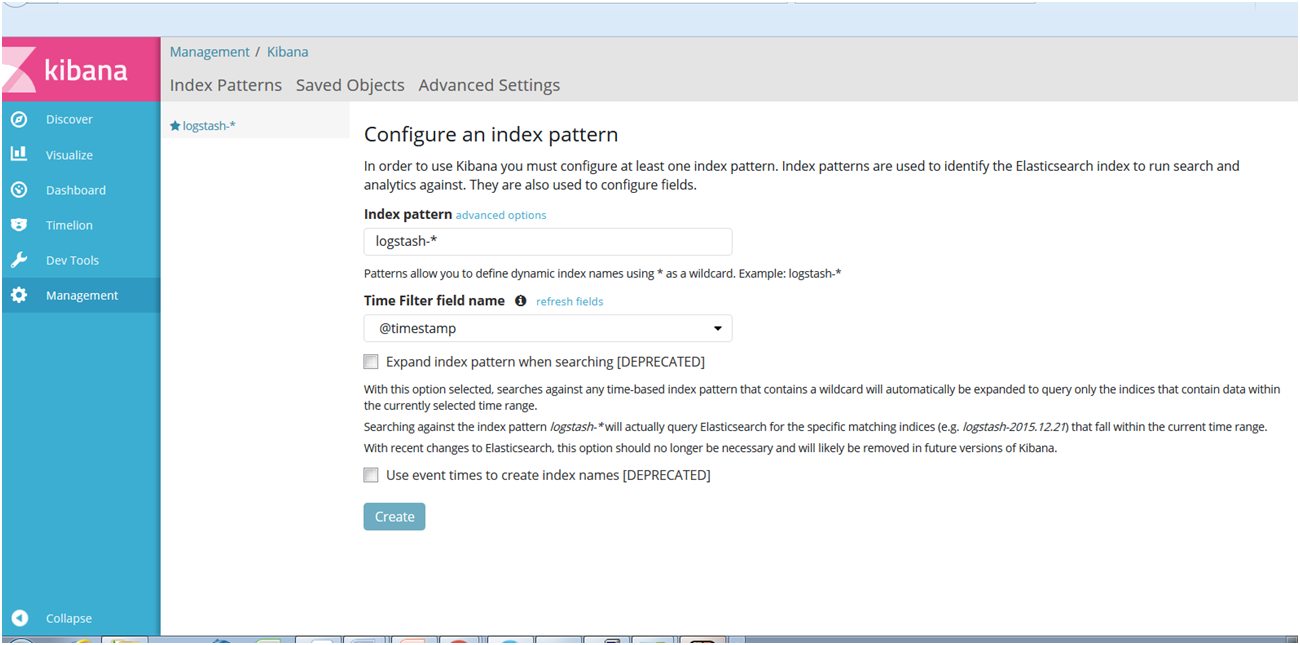Open the @timestamp time field dropdown
The image size is (1300, 645).
(548, 328)
